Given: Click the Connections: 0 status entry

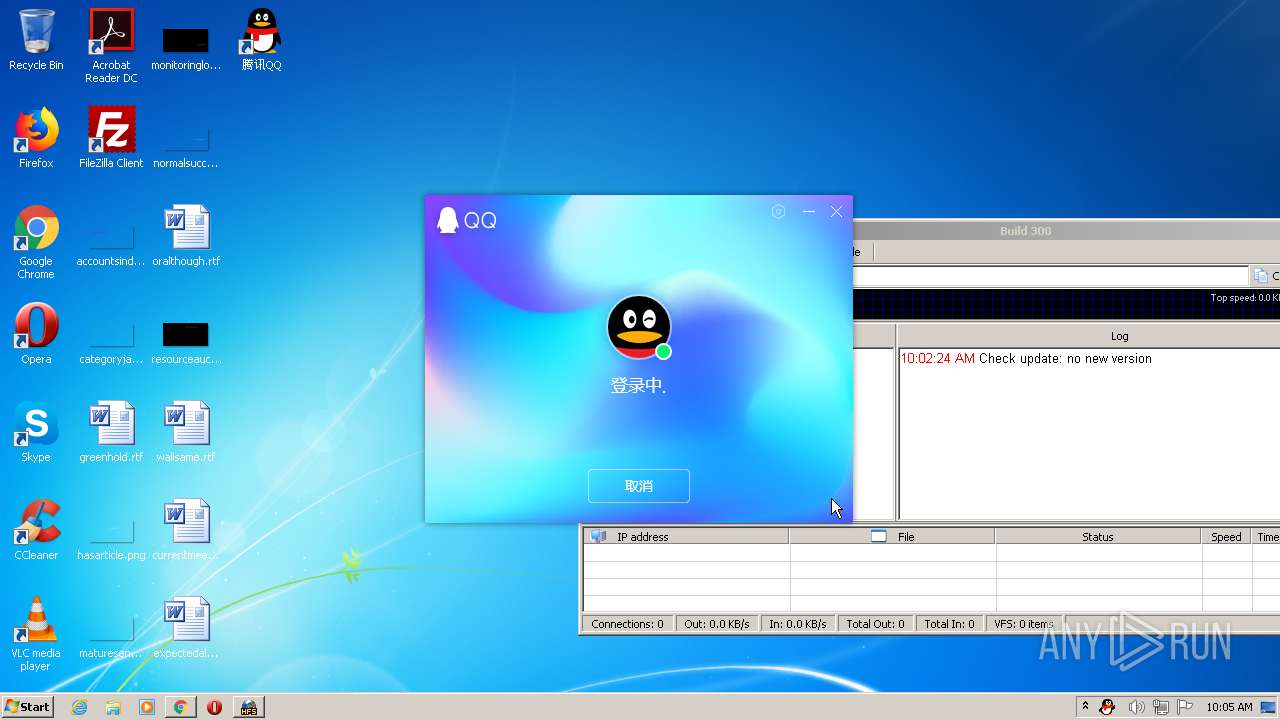Looking at the screenshot, I should tap(627, 624).
